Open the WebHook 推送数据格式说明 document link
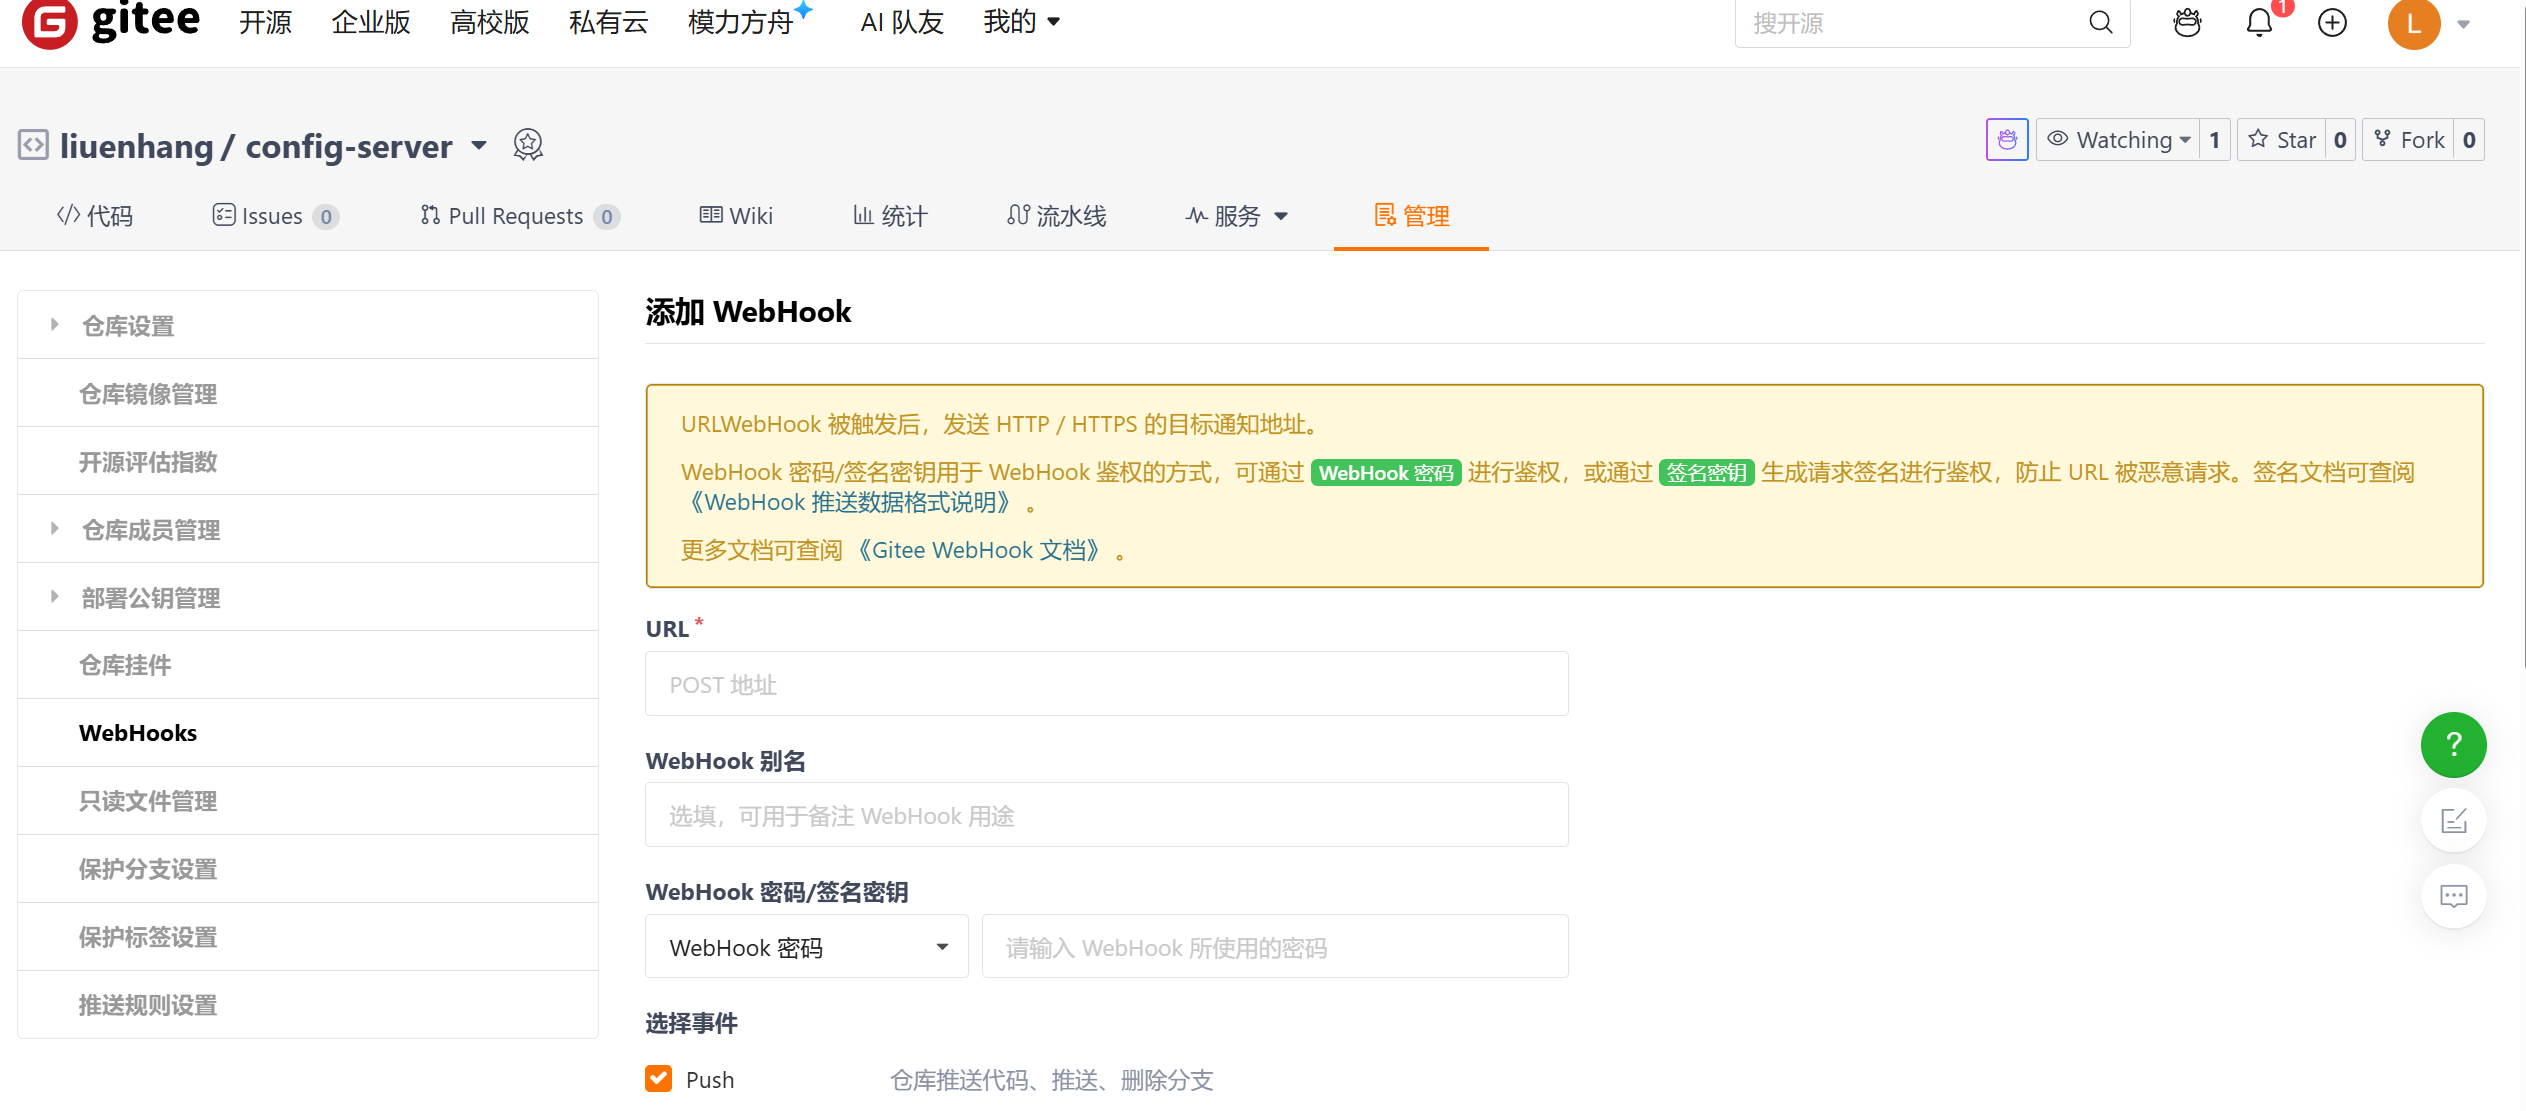The height and width of the screenshot is (1111, 2526). pos(852,502)
